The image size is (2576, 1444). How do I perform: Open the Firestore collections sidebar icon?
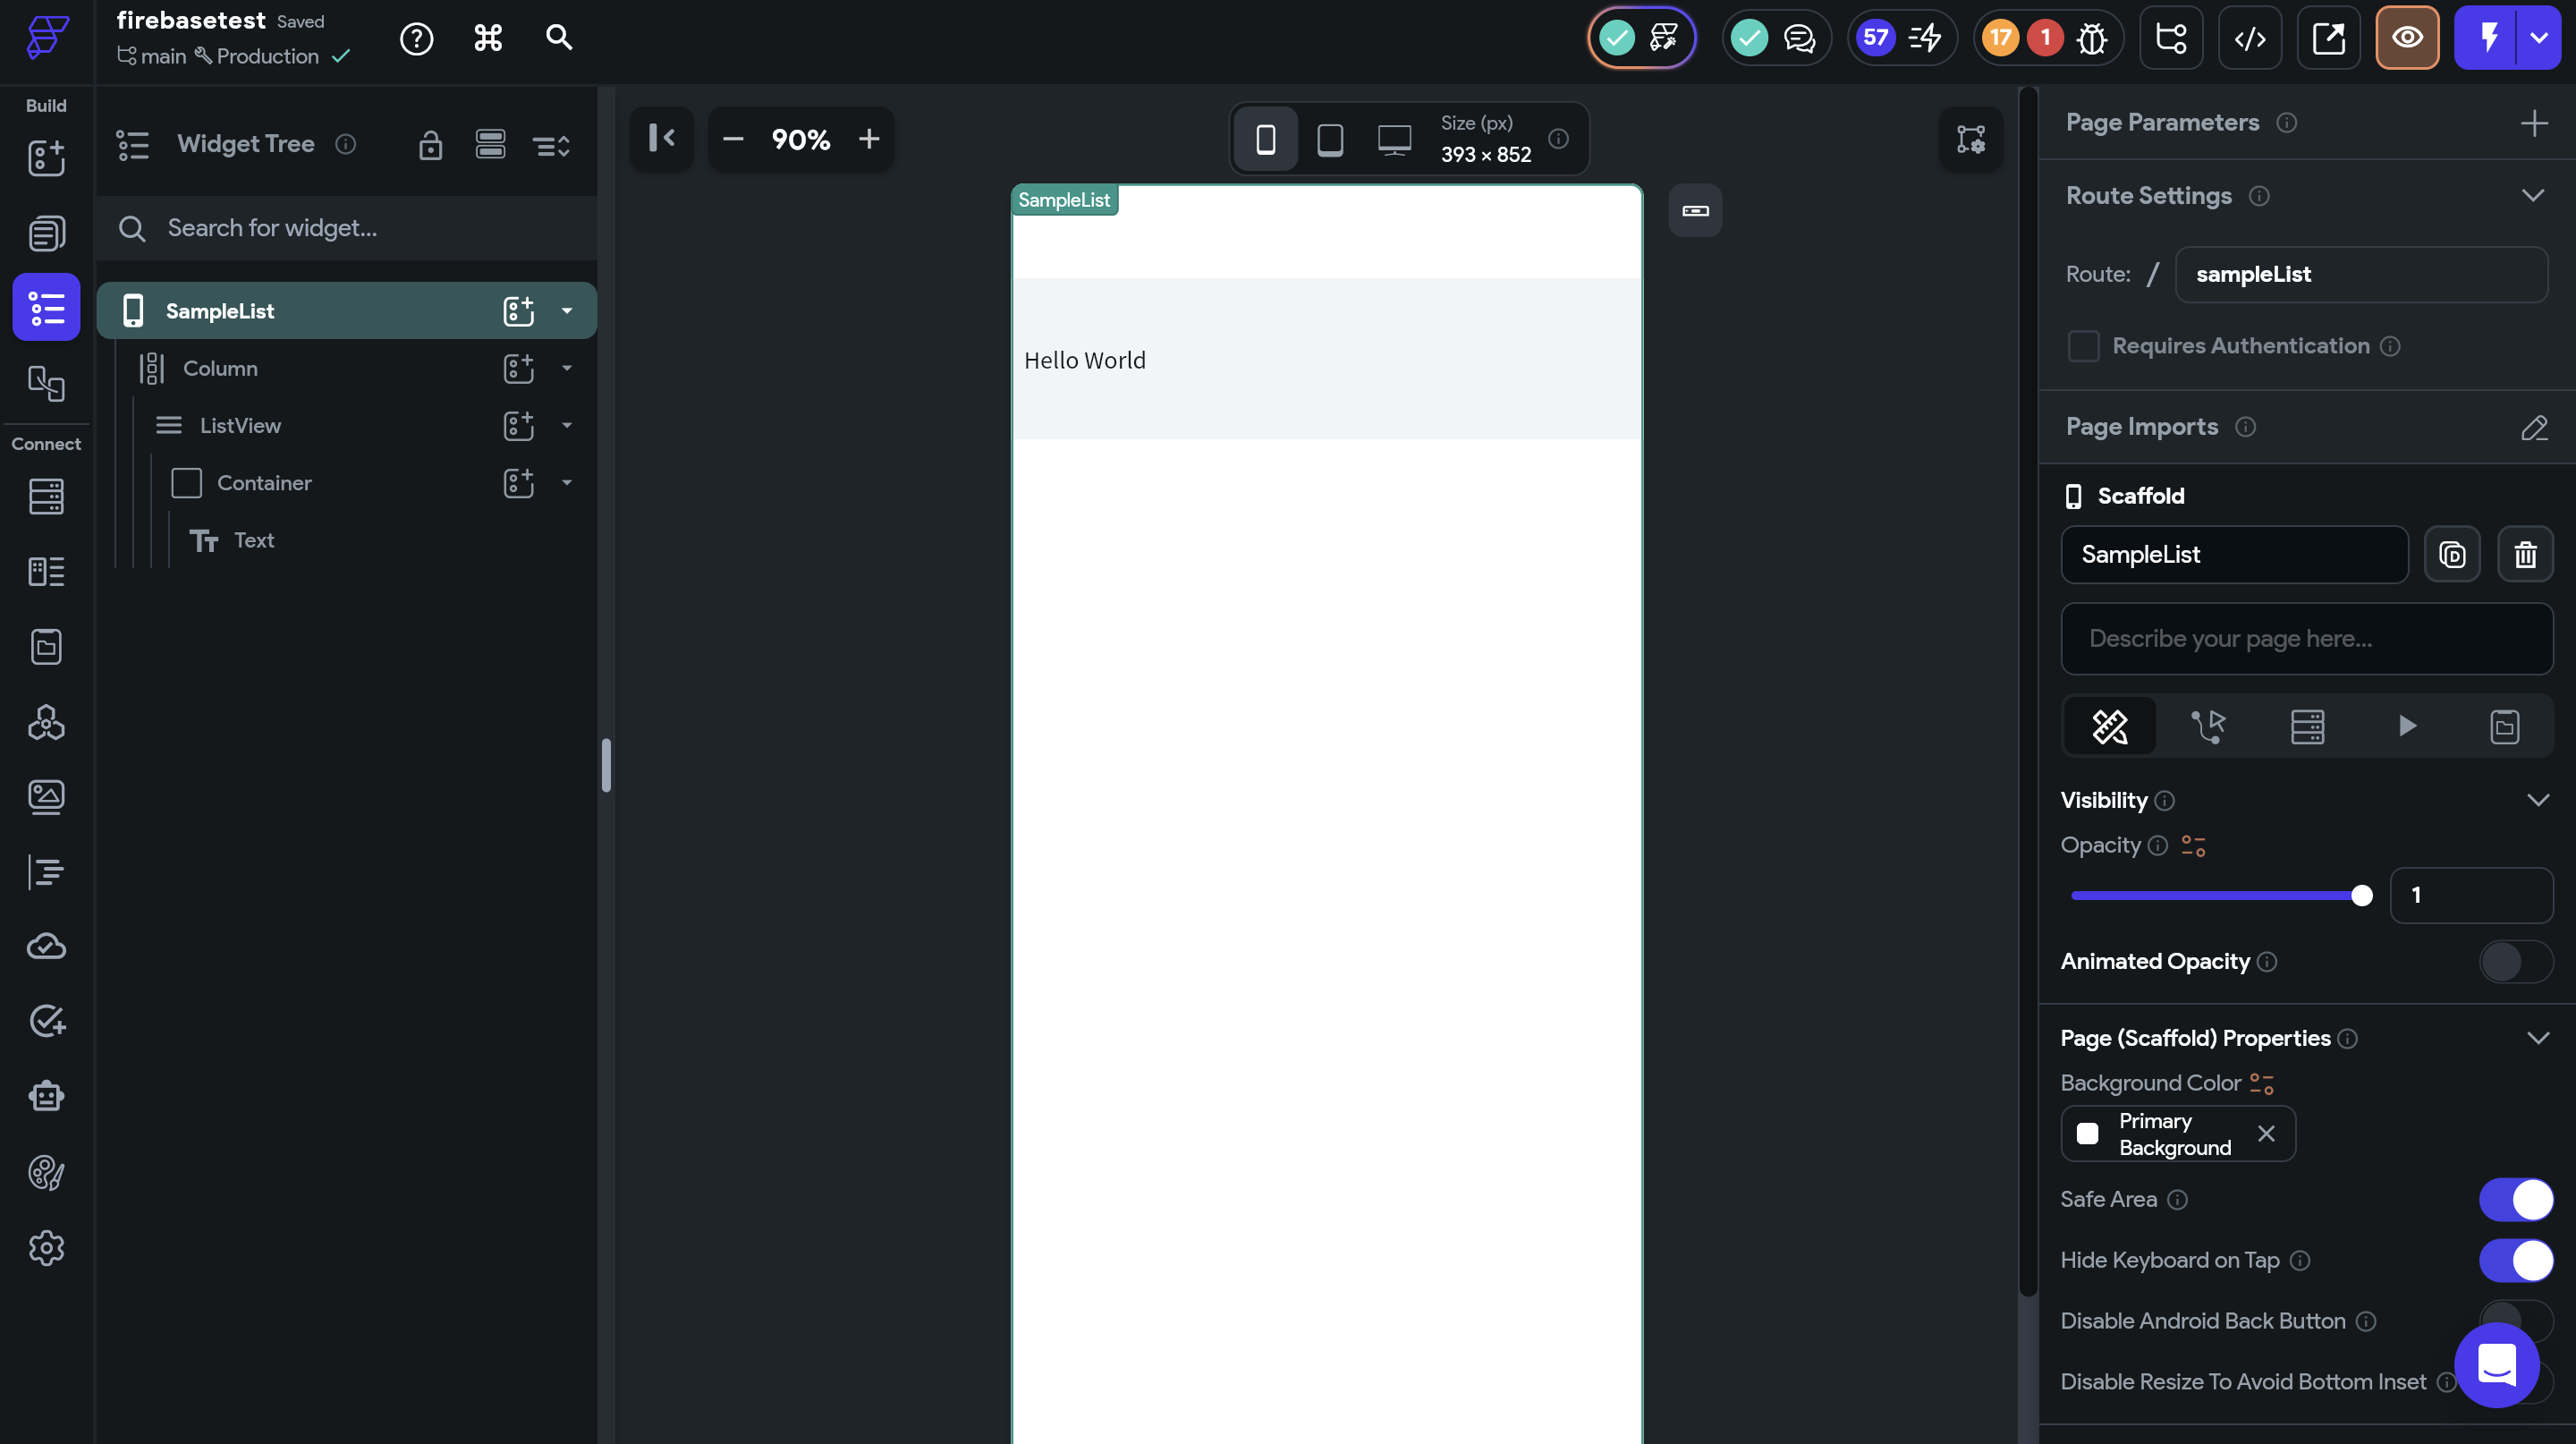coord(46,496)
